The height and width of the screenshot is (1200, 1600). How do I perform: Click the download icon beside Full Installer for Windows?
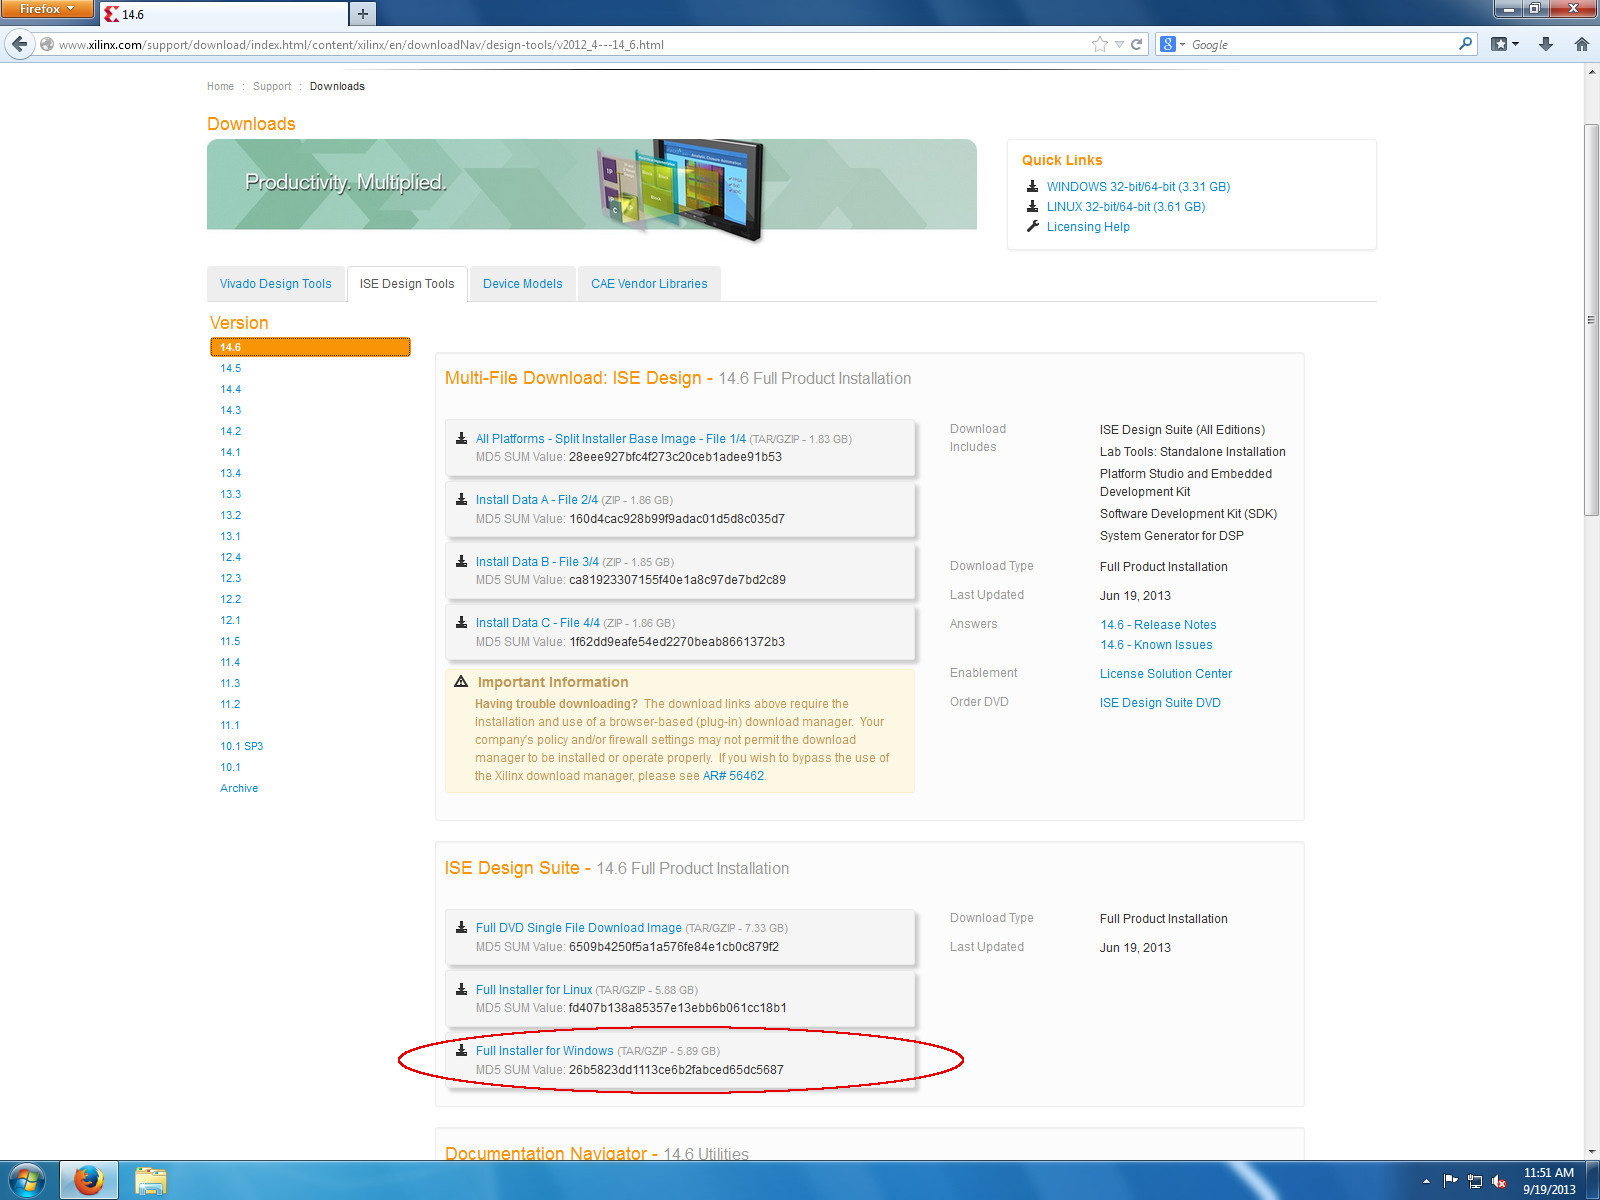tap(462, 1050)
